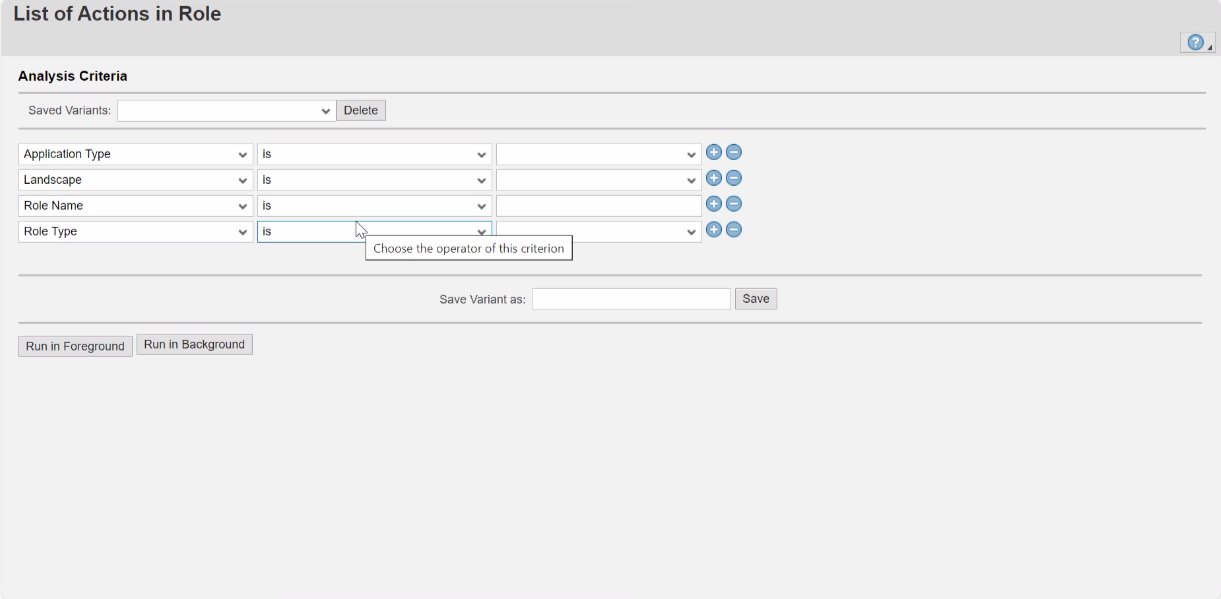This screenshot has width=1221, height=599.
Task: Open the Role Name field selector
Action: tap(135, 206)
